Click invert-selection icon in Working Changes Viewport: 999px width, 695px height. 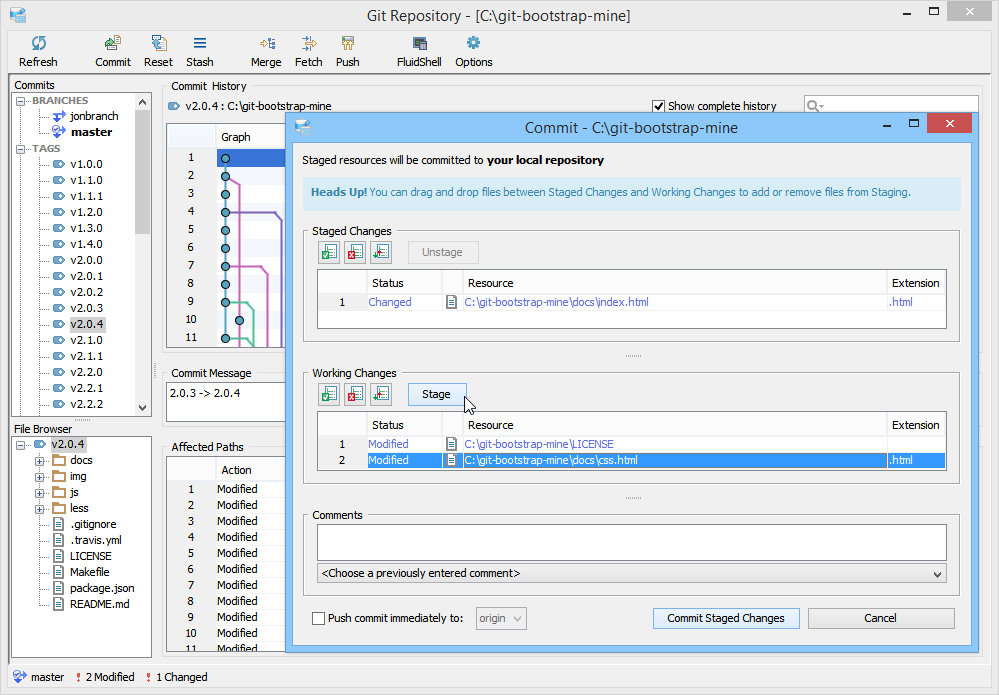(381, 394)
